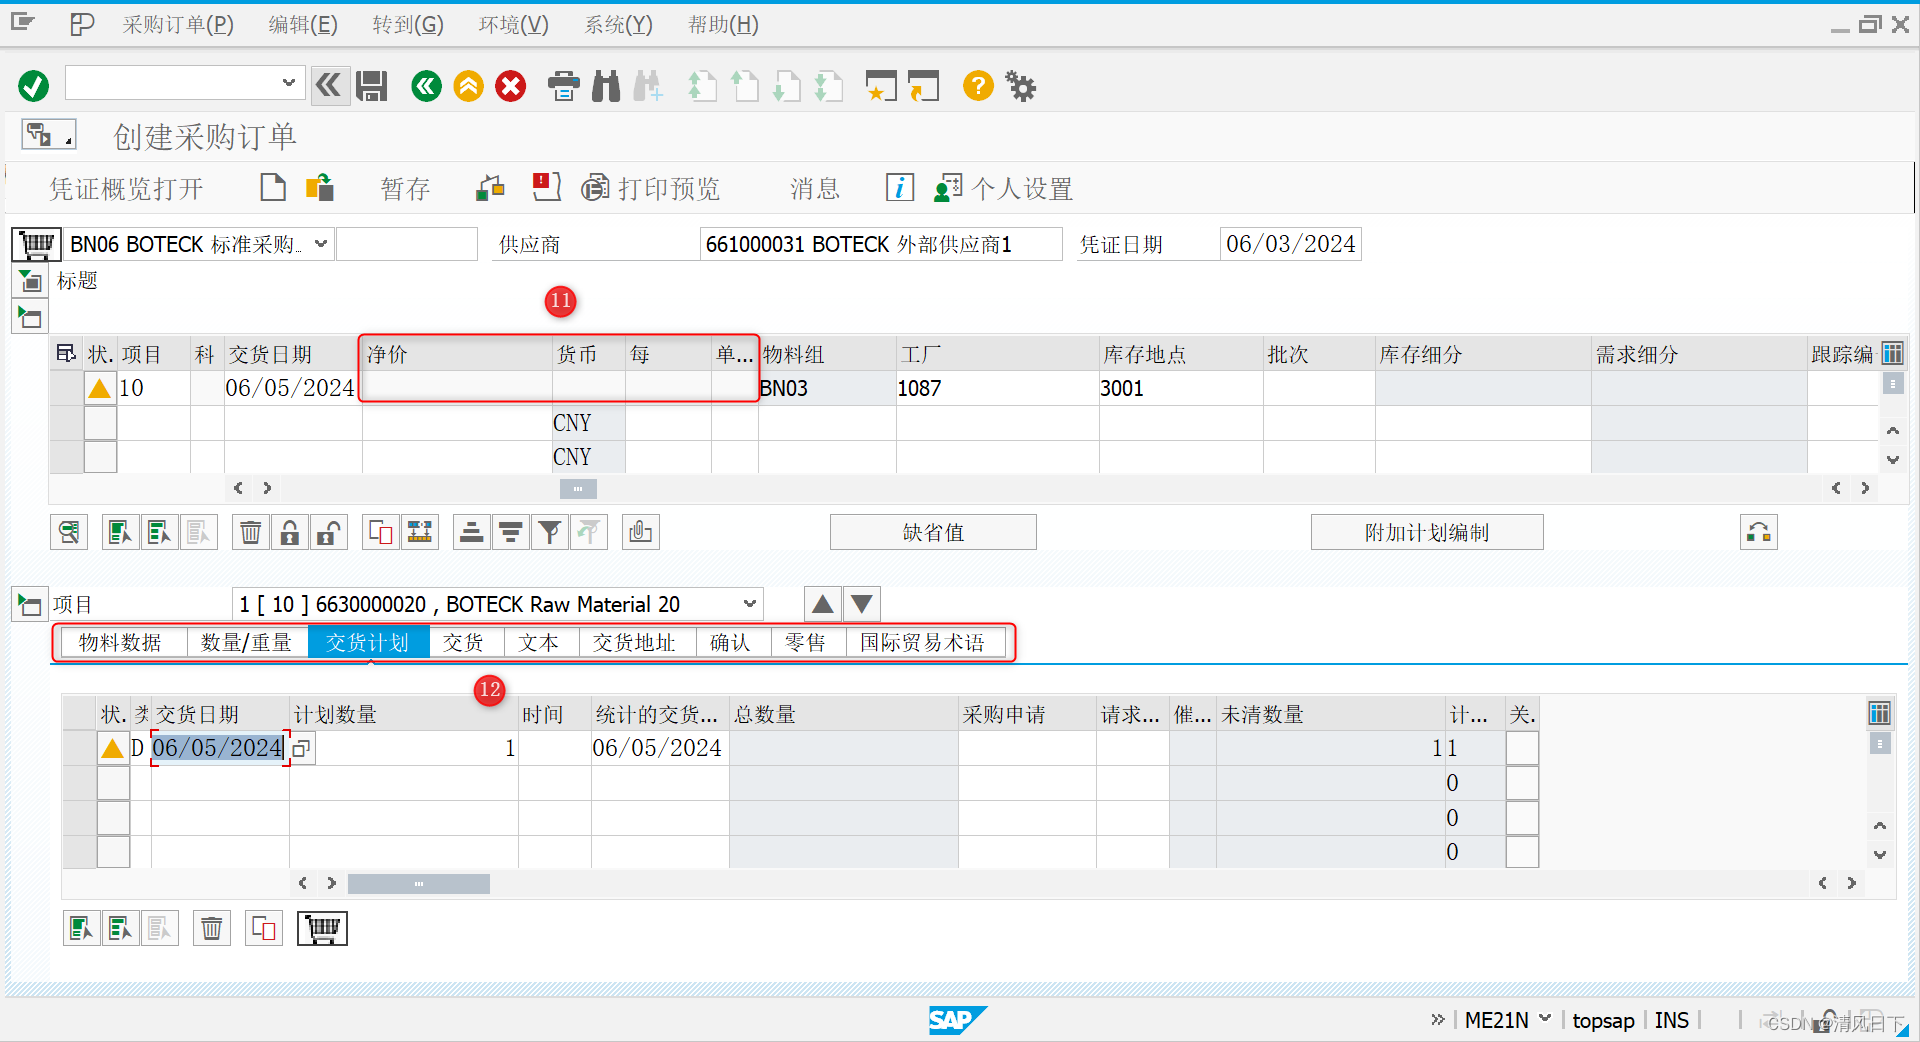1920x1042 pixels.
Task: Click the Create new document icon
Action: point(273,187)
